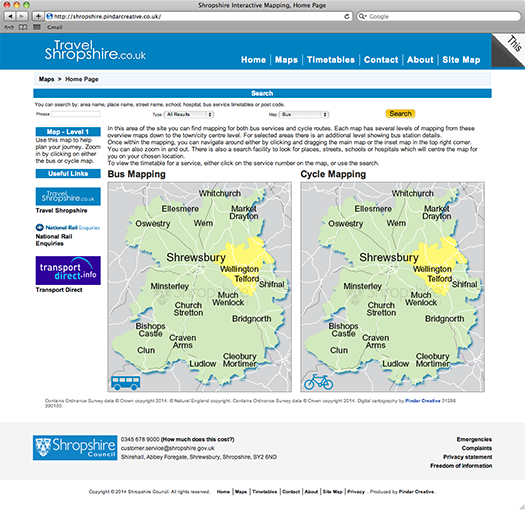The image size is (525, 510).
Task: Open the Maps navigation item
Action: [286, 60]
